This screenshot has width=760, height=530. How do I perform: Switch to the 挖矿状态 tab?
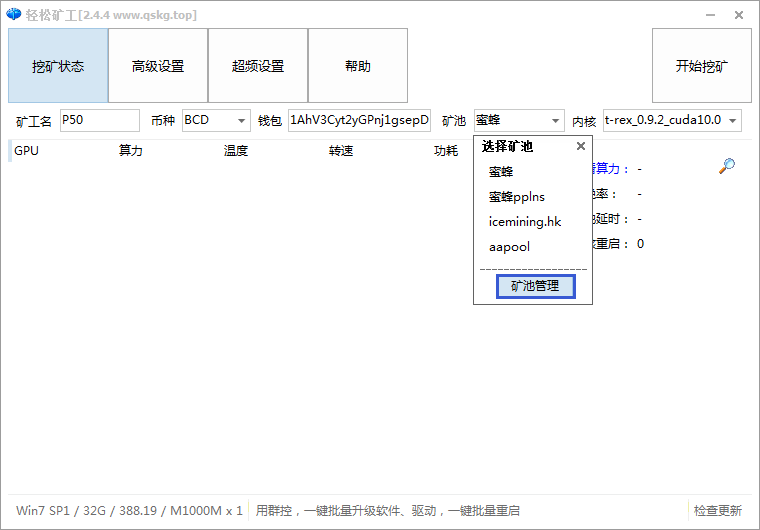coord(58,66)
